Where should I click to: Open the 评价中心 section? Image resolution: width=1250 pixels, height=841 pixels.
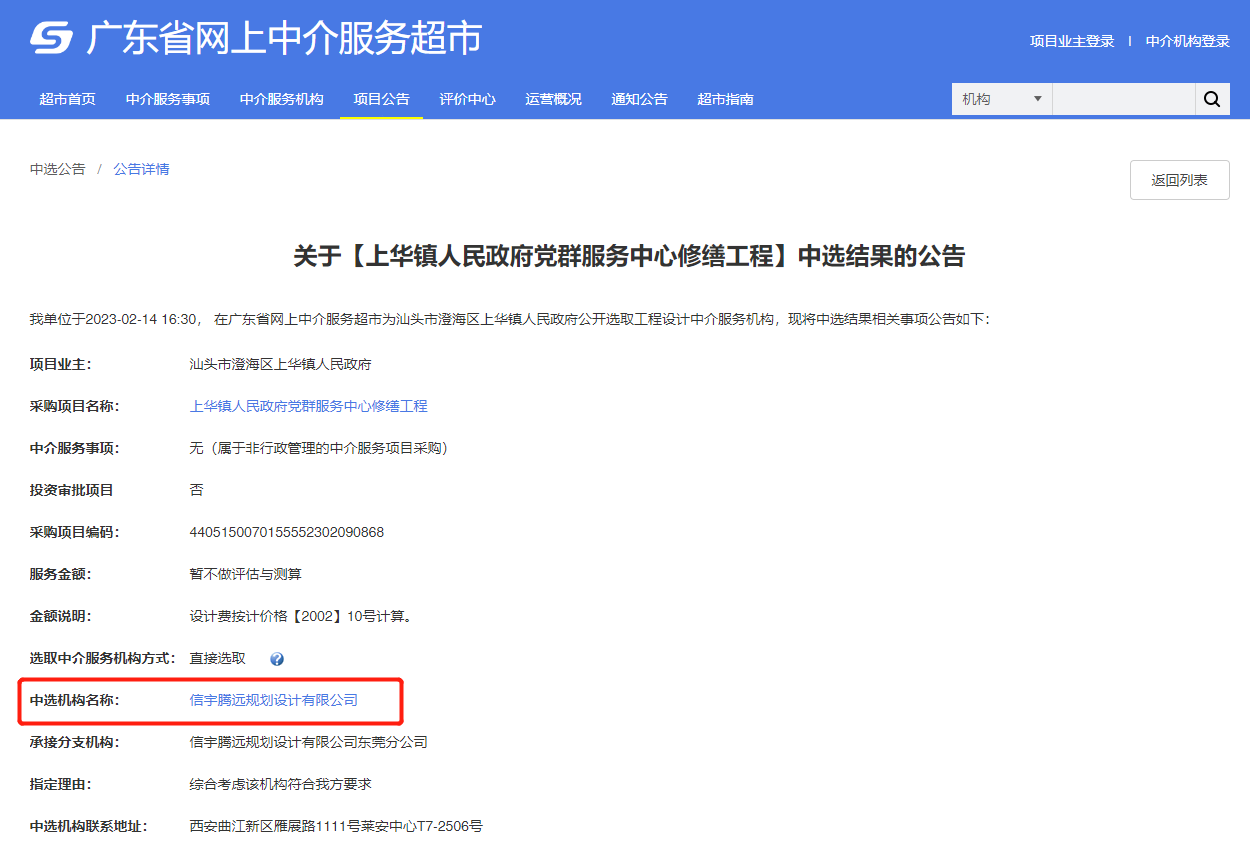click(468, 99)
